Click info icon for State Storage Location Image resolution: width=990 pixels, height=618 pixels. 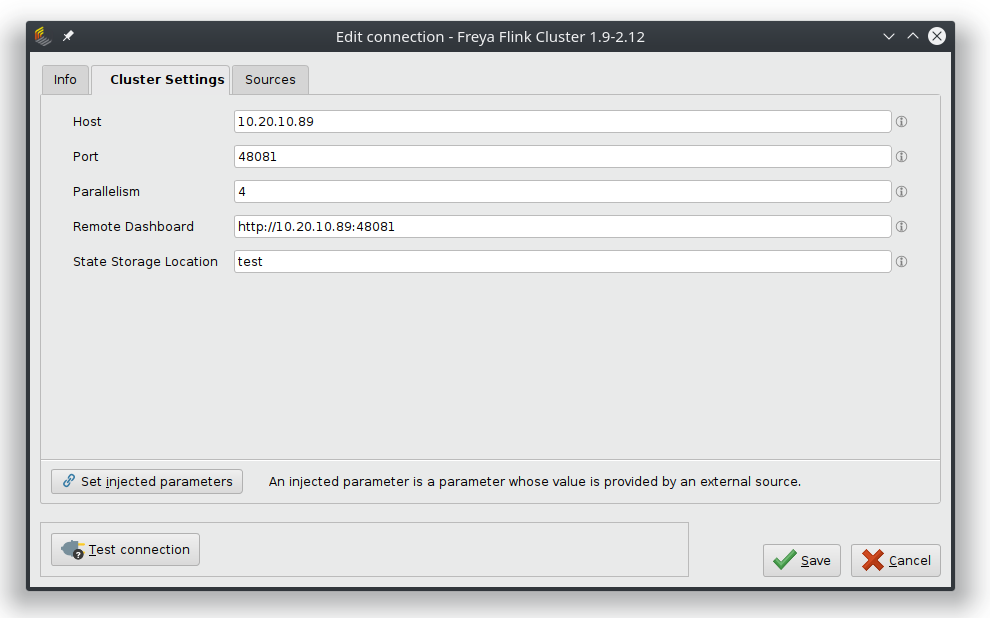pos(901,262)
